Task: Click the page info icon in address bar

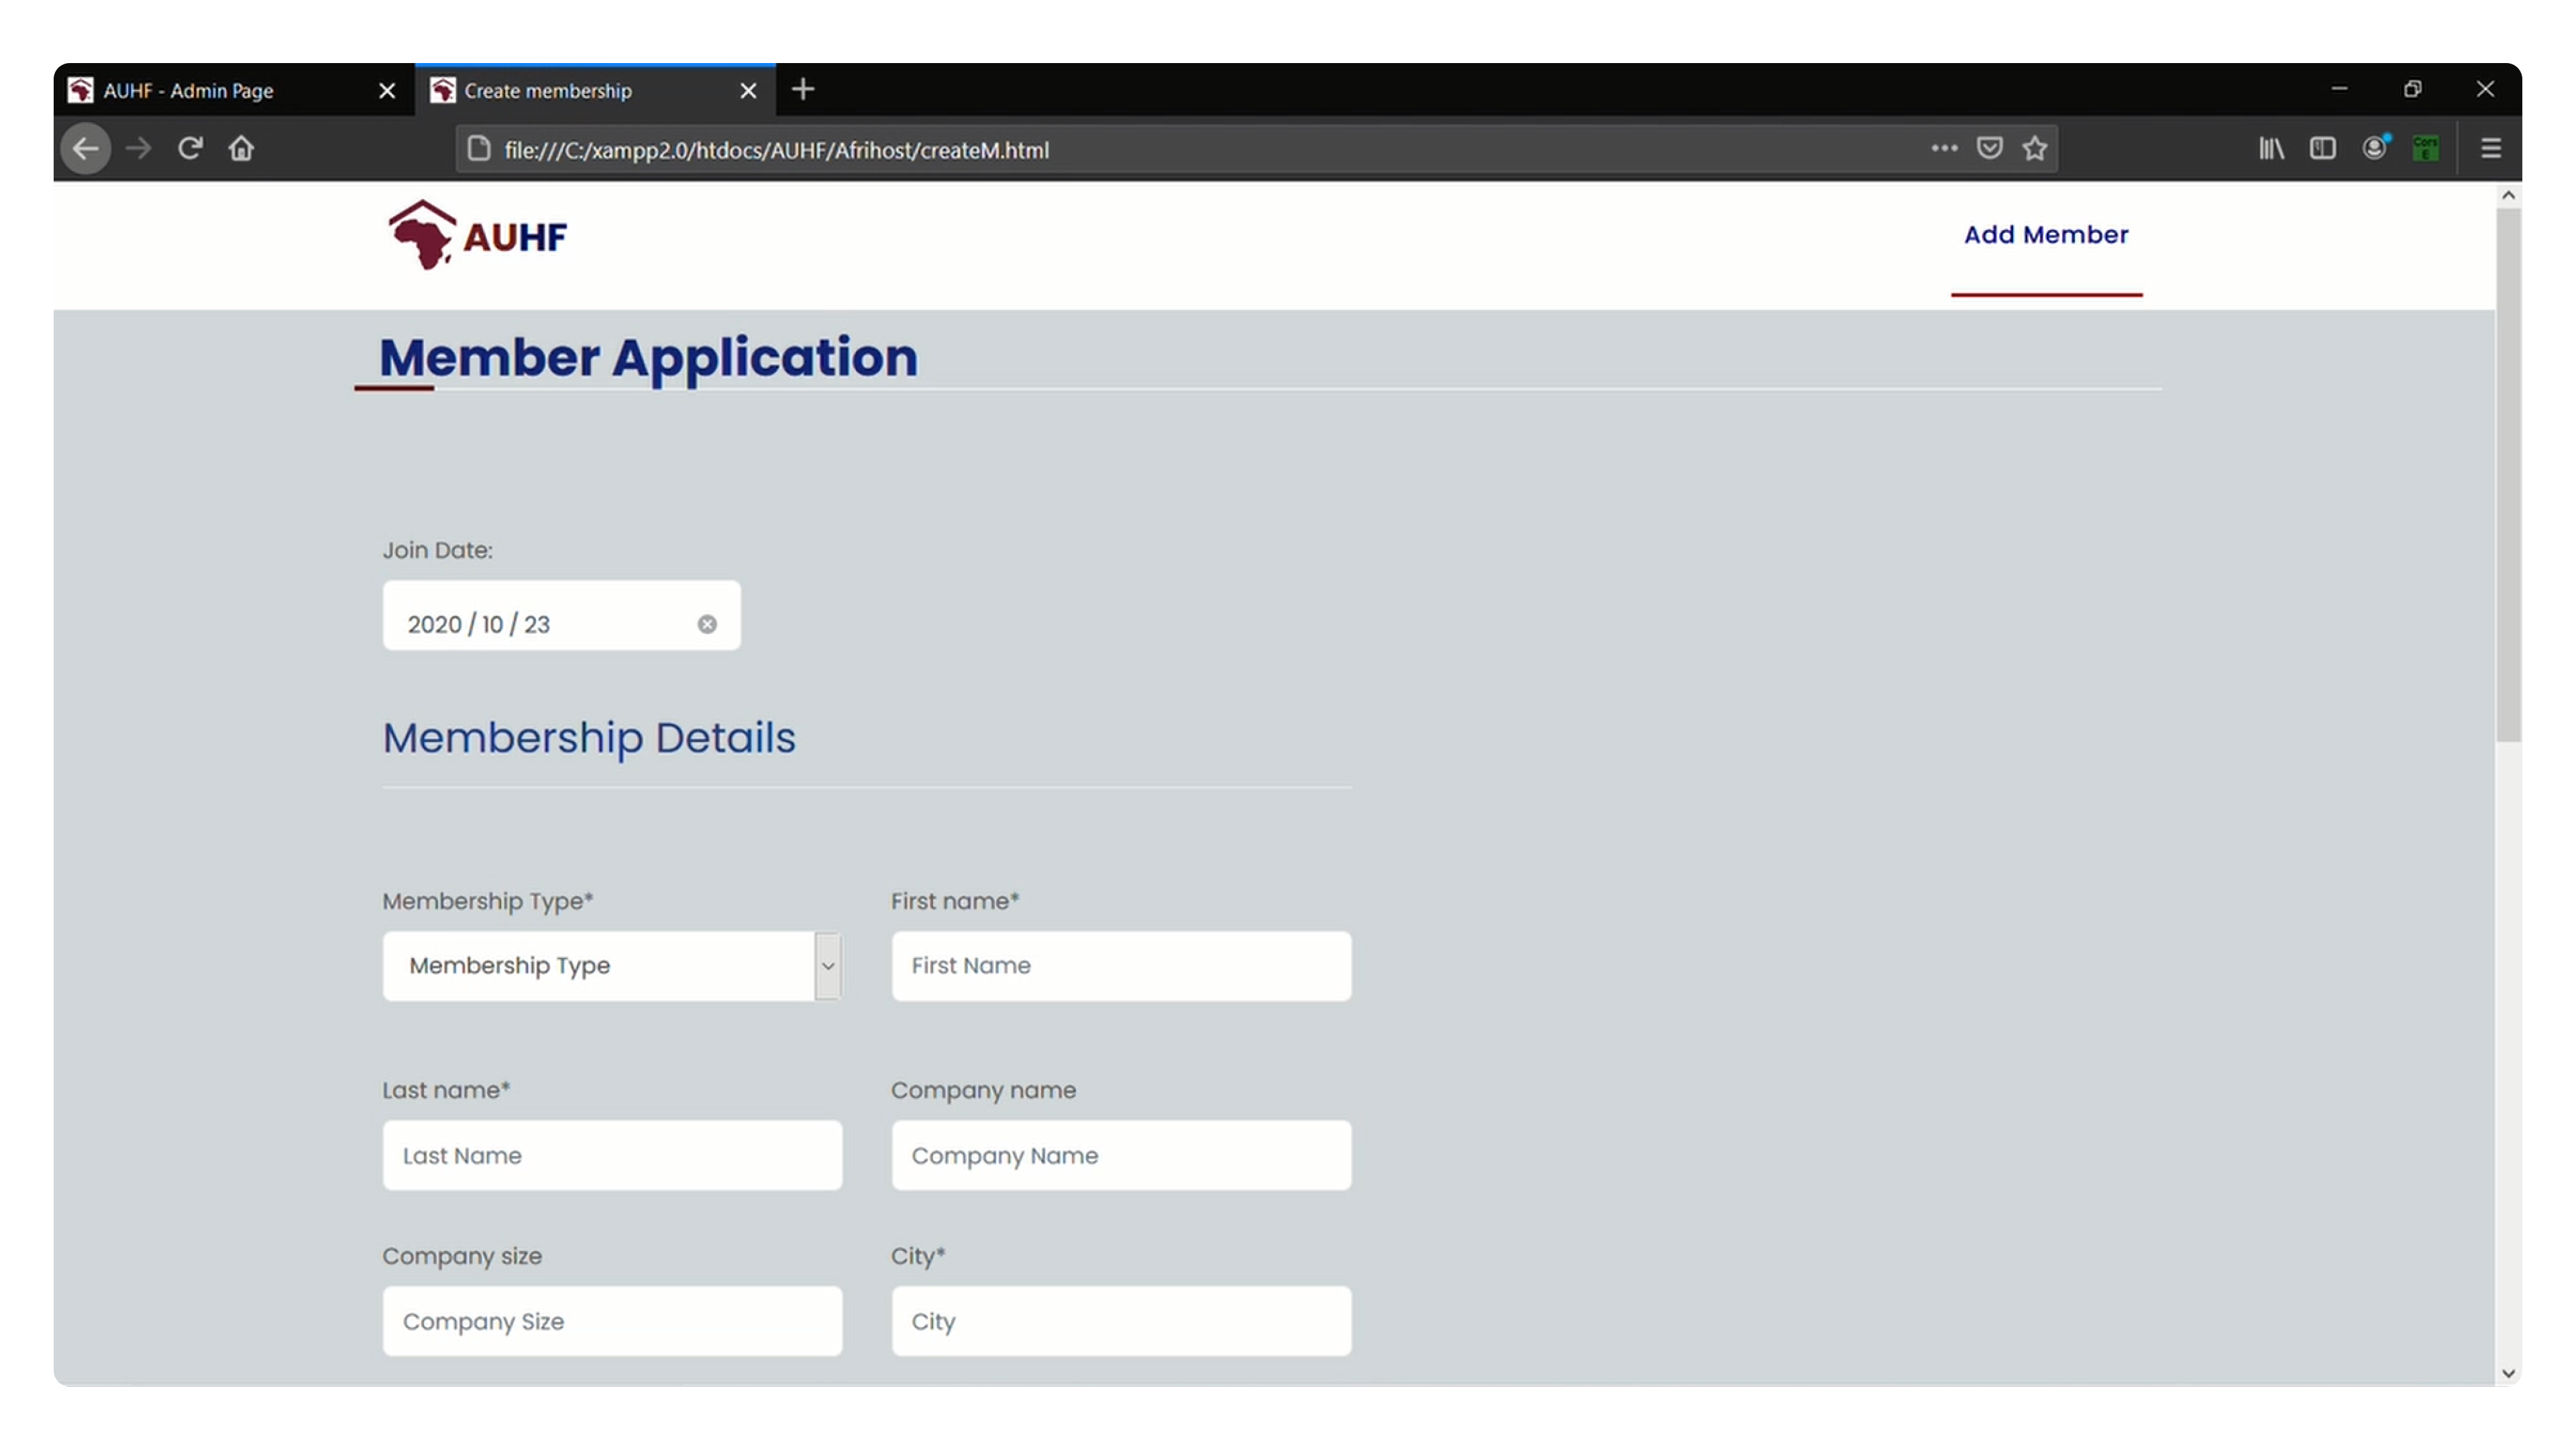Action: coord(479,149)
